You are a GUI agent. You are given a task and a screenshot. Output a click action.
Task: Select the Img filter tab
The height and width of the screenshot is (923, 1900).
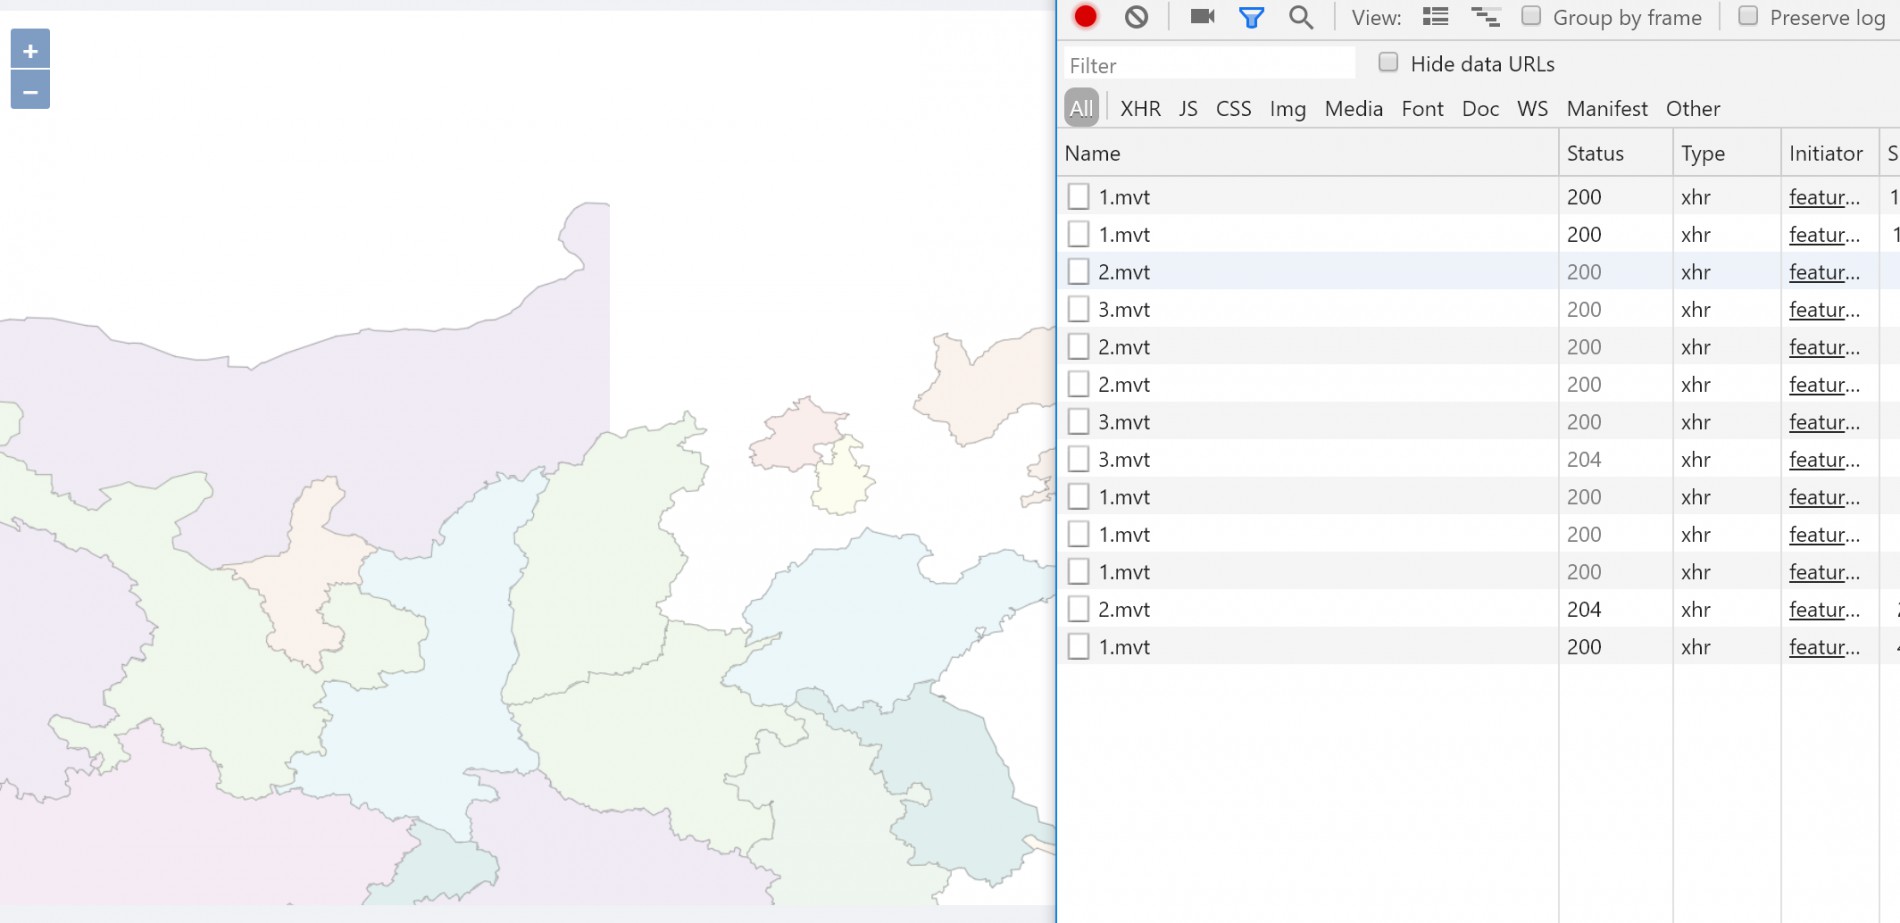(1287, 109)
